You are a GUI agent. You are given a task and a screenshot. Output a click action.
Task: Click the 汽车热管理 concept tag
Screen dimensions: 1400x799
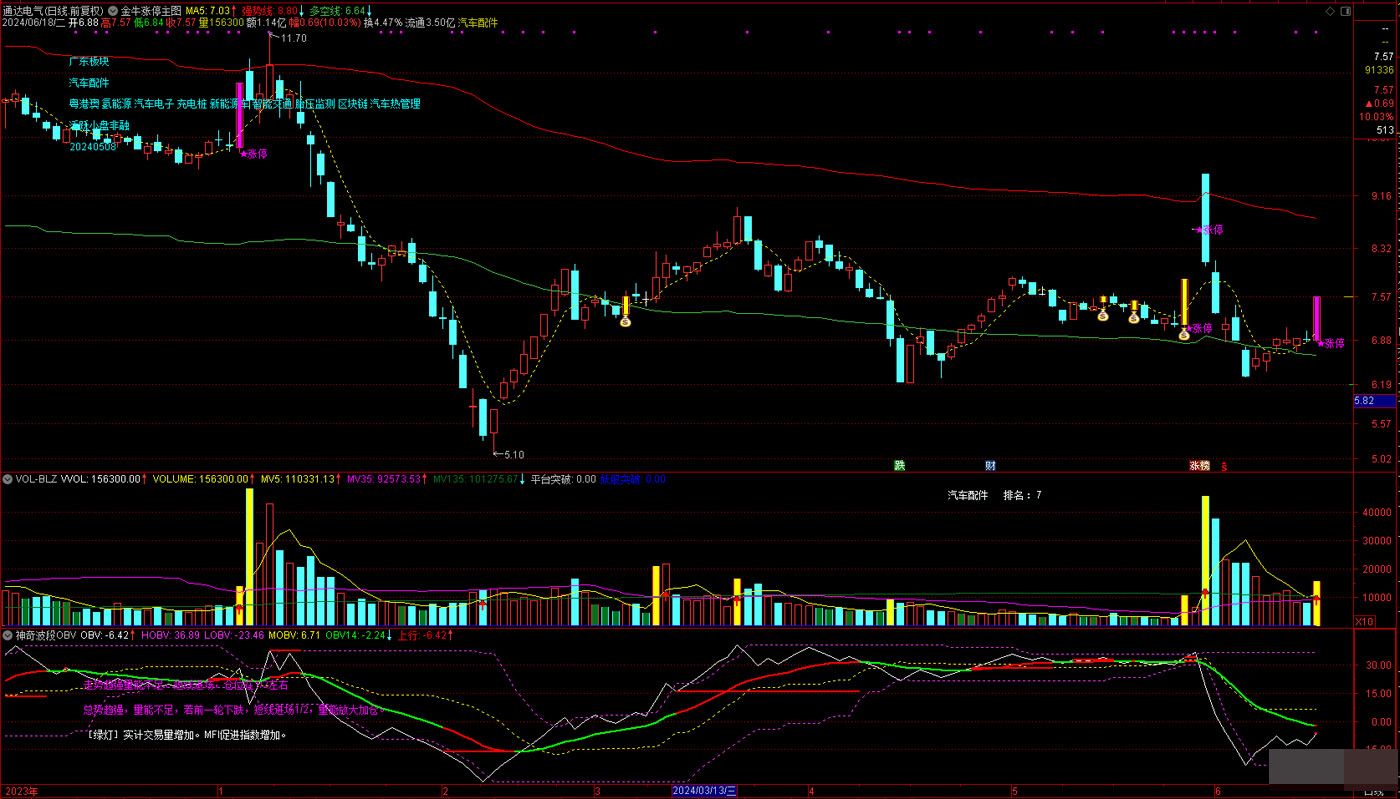coord(395,103)
